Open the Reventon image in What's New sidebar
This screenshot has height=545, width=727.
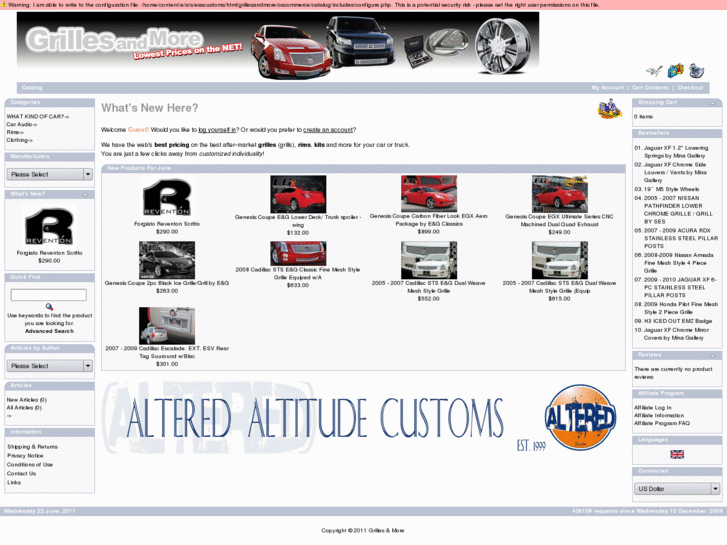tap(49, 227)
